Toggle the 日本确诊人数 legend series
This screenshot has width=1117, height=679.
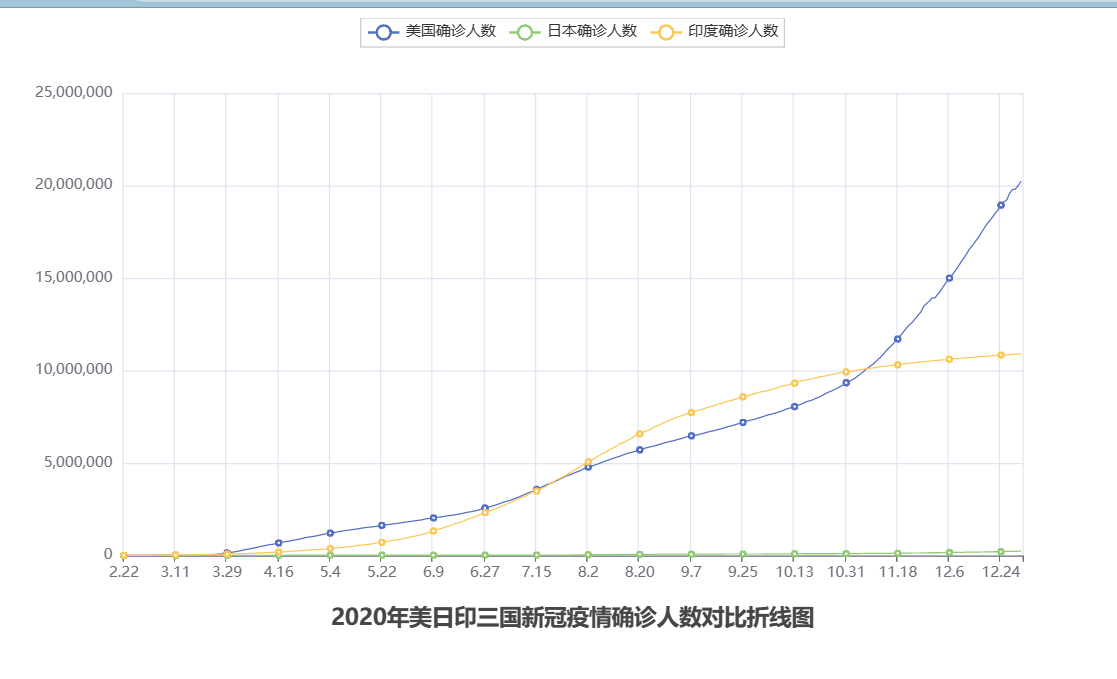(x=574, y=31)
